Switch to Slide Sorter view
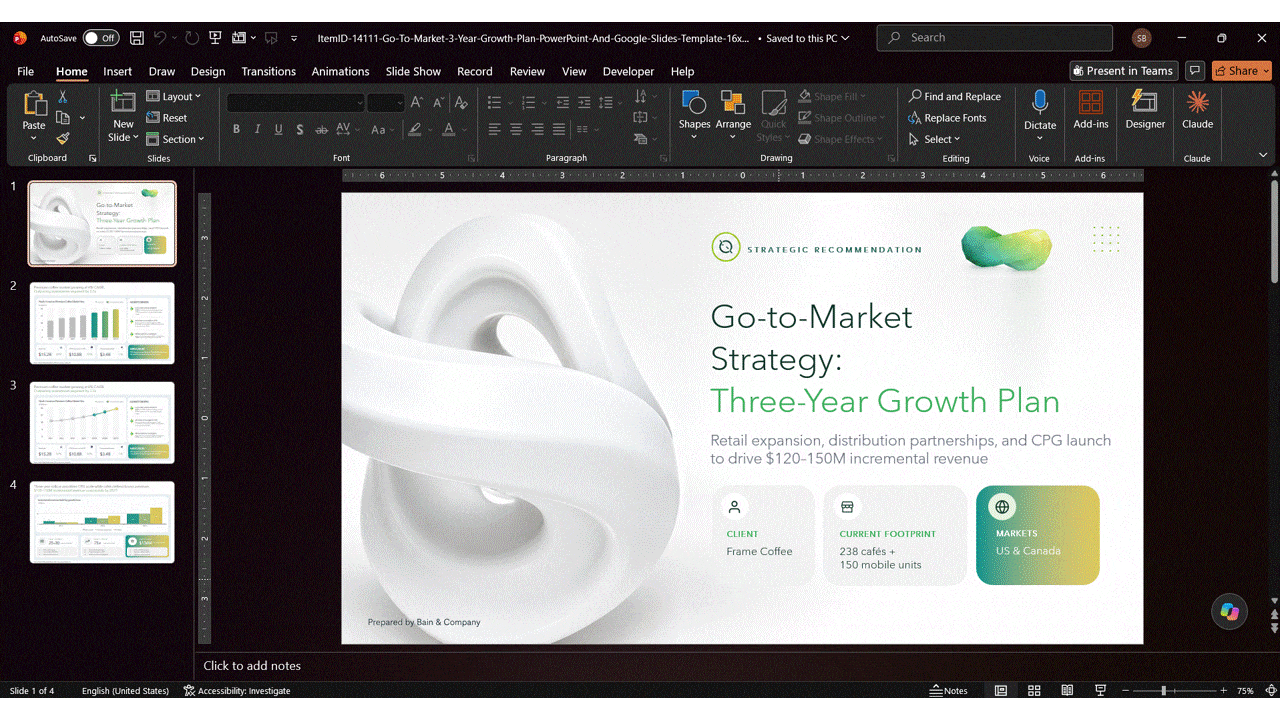 coord(1034,691)
